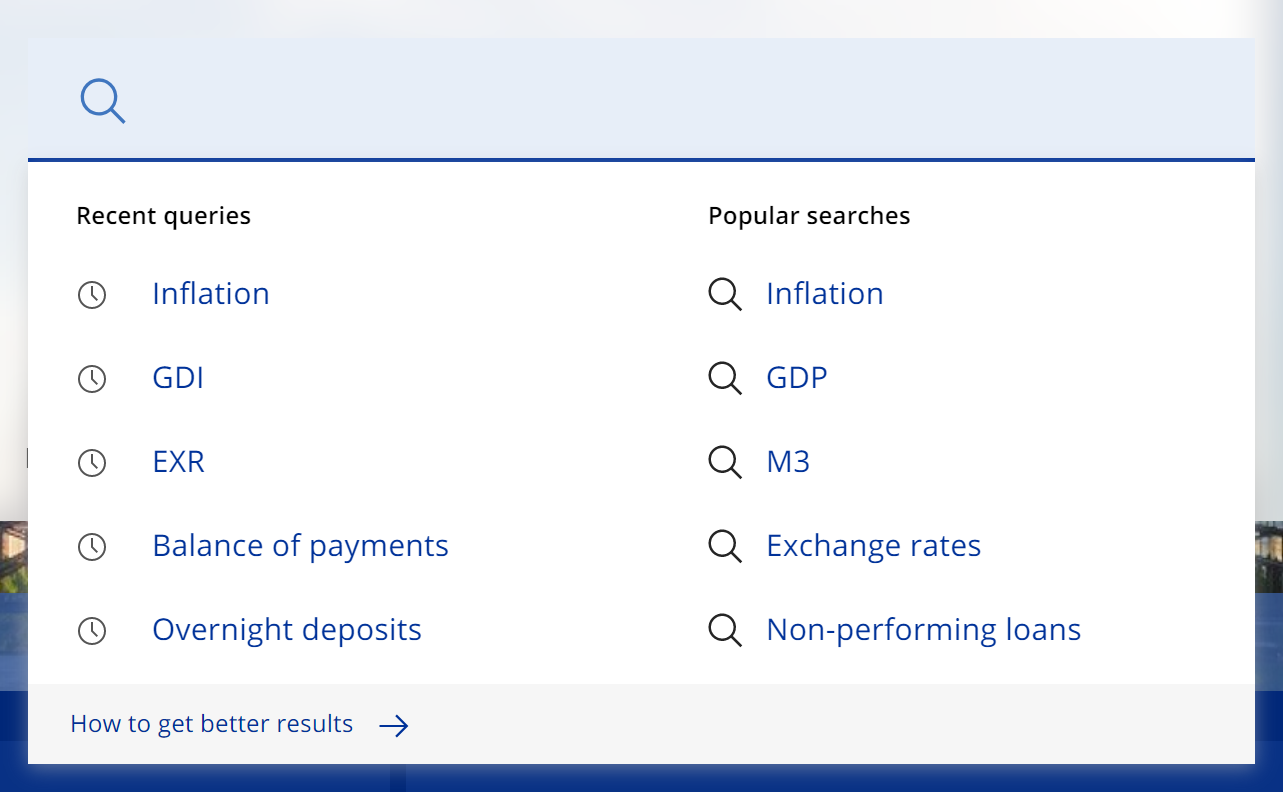Open the How to get better results page
The height and width of the screenshot is (792, 1283).
(x=211, y=723)
